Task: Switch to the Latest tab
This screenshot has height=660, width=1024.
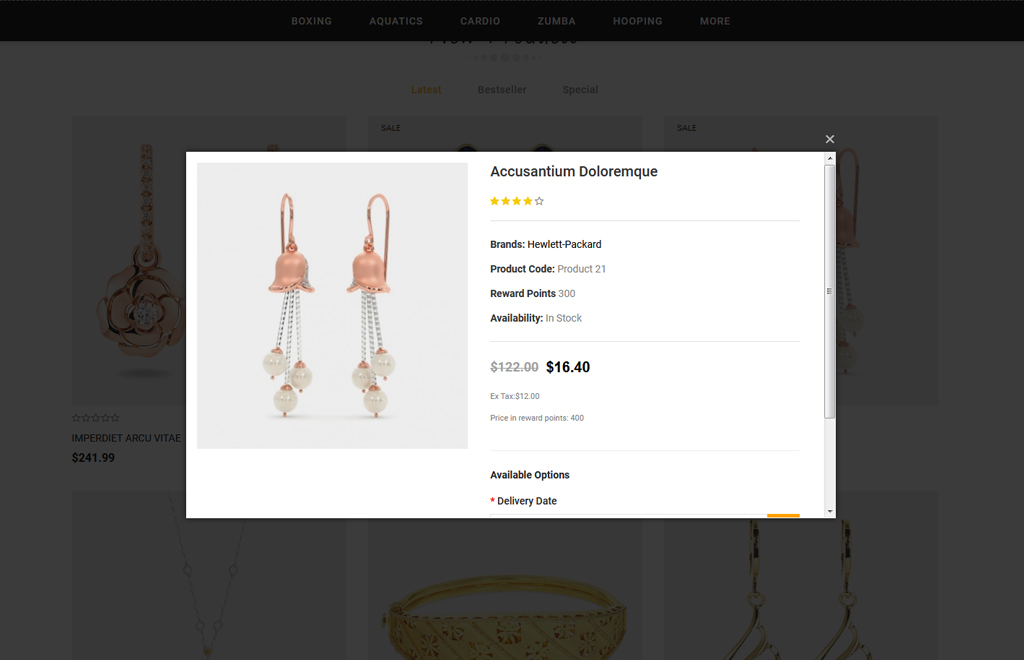Action: tap(426, 90)
